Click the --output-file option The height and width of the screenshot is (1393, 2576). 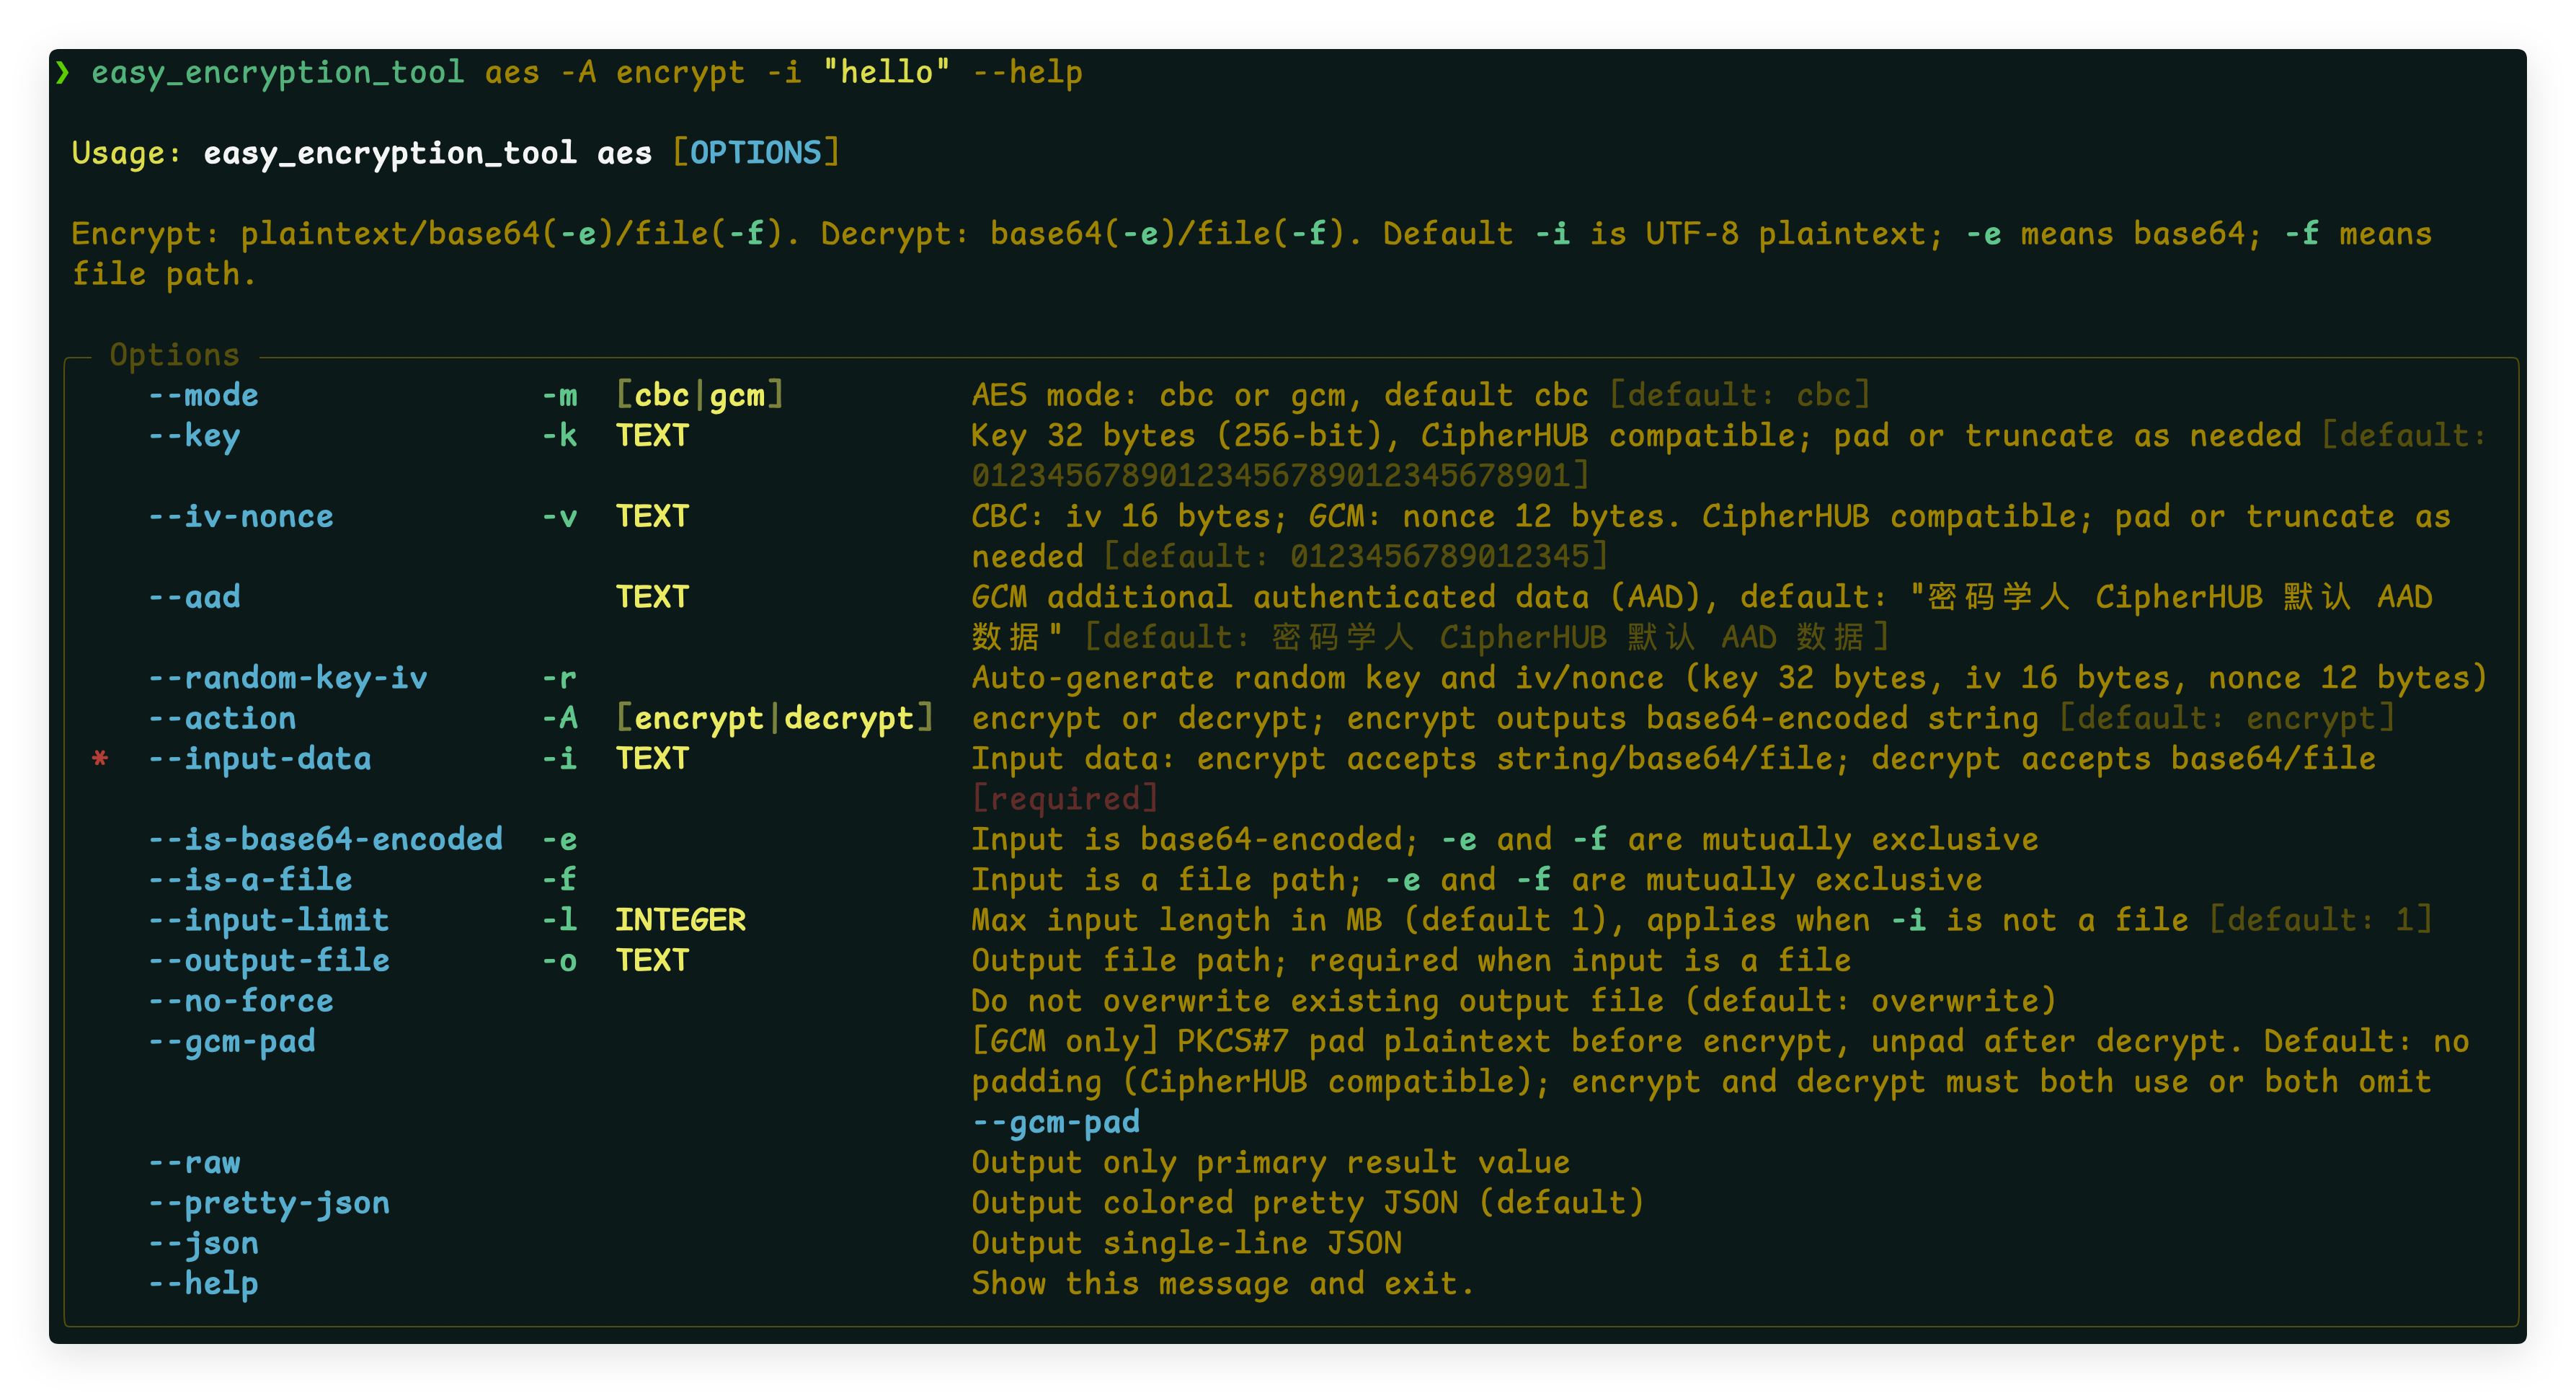(x=268, y=961)
